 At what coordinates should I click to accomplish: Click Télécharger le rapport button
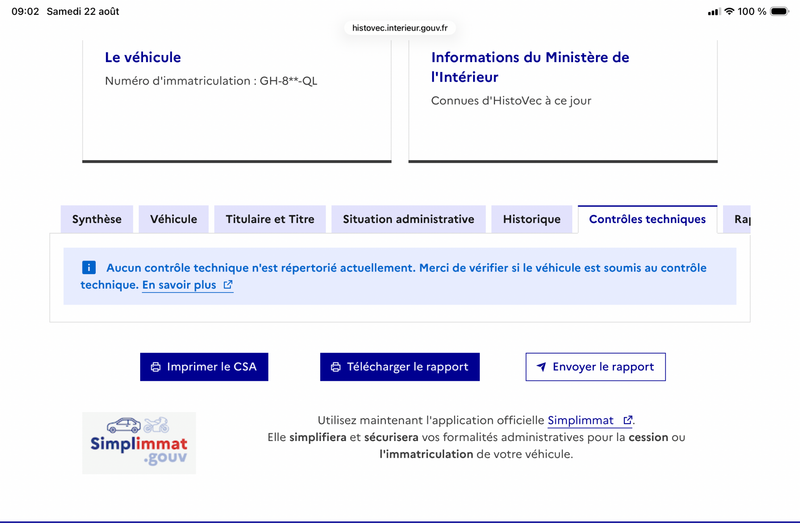[x=399, y=367]
